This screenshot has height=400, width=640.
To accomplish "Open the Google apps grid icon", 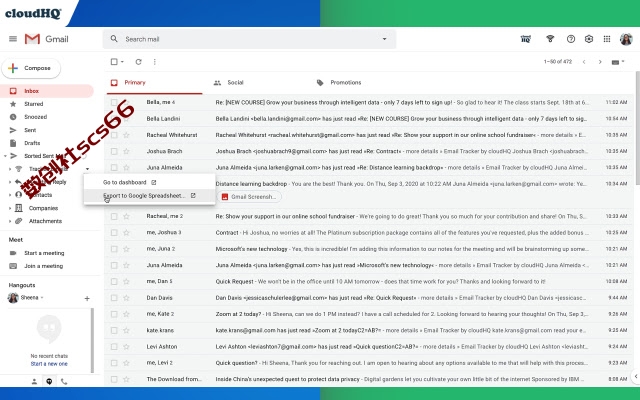I will [607, 39].
